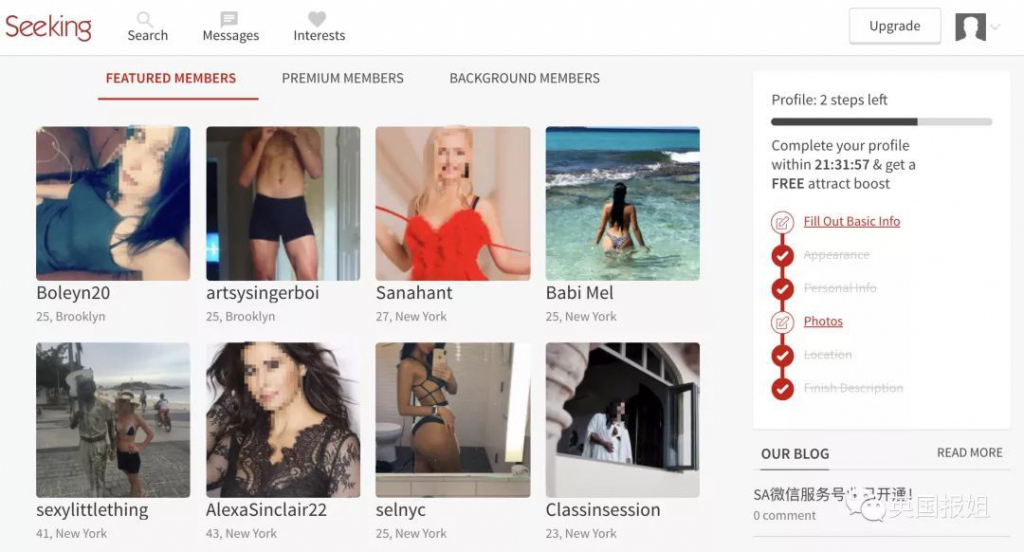Switch to Premium Members tab
The height and width of the screenshot is (552, 1024).
click(x=343, y=78)
